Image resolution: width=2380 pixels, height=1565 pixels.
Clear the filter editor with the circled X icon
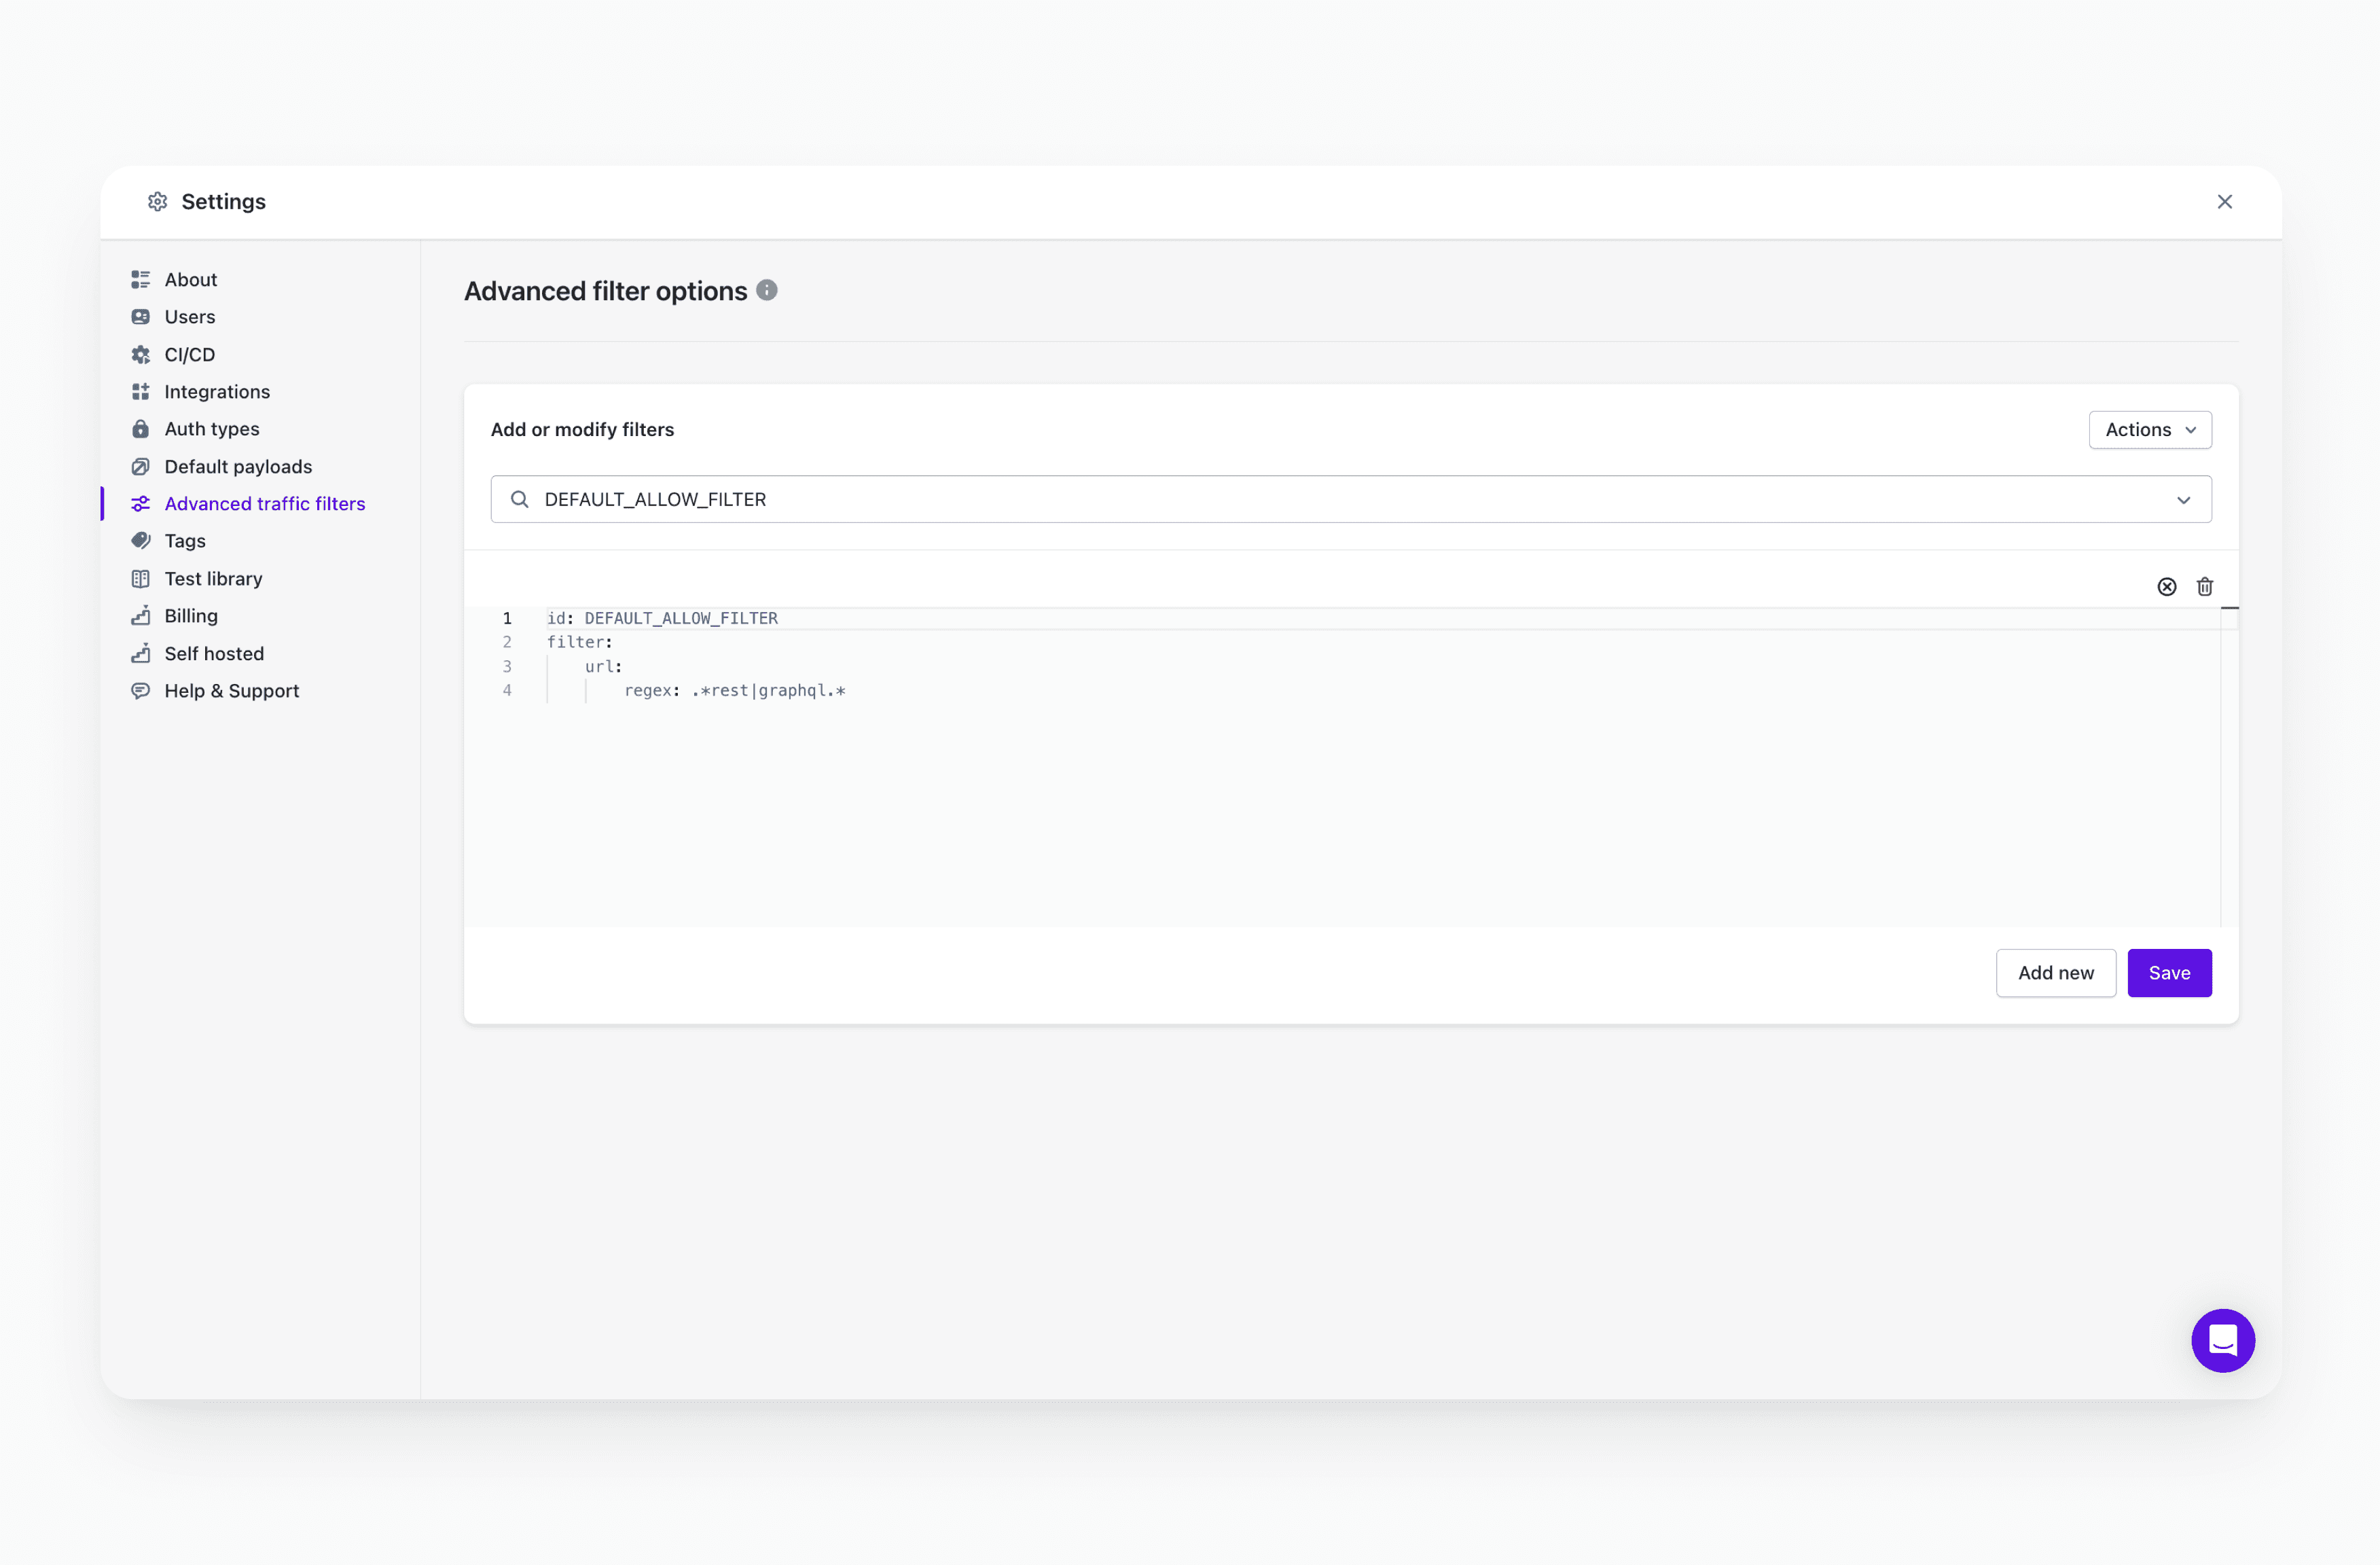tap(2167, 586)
